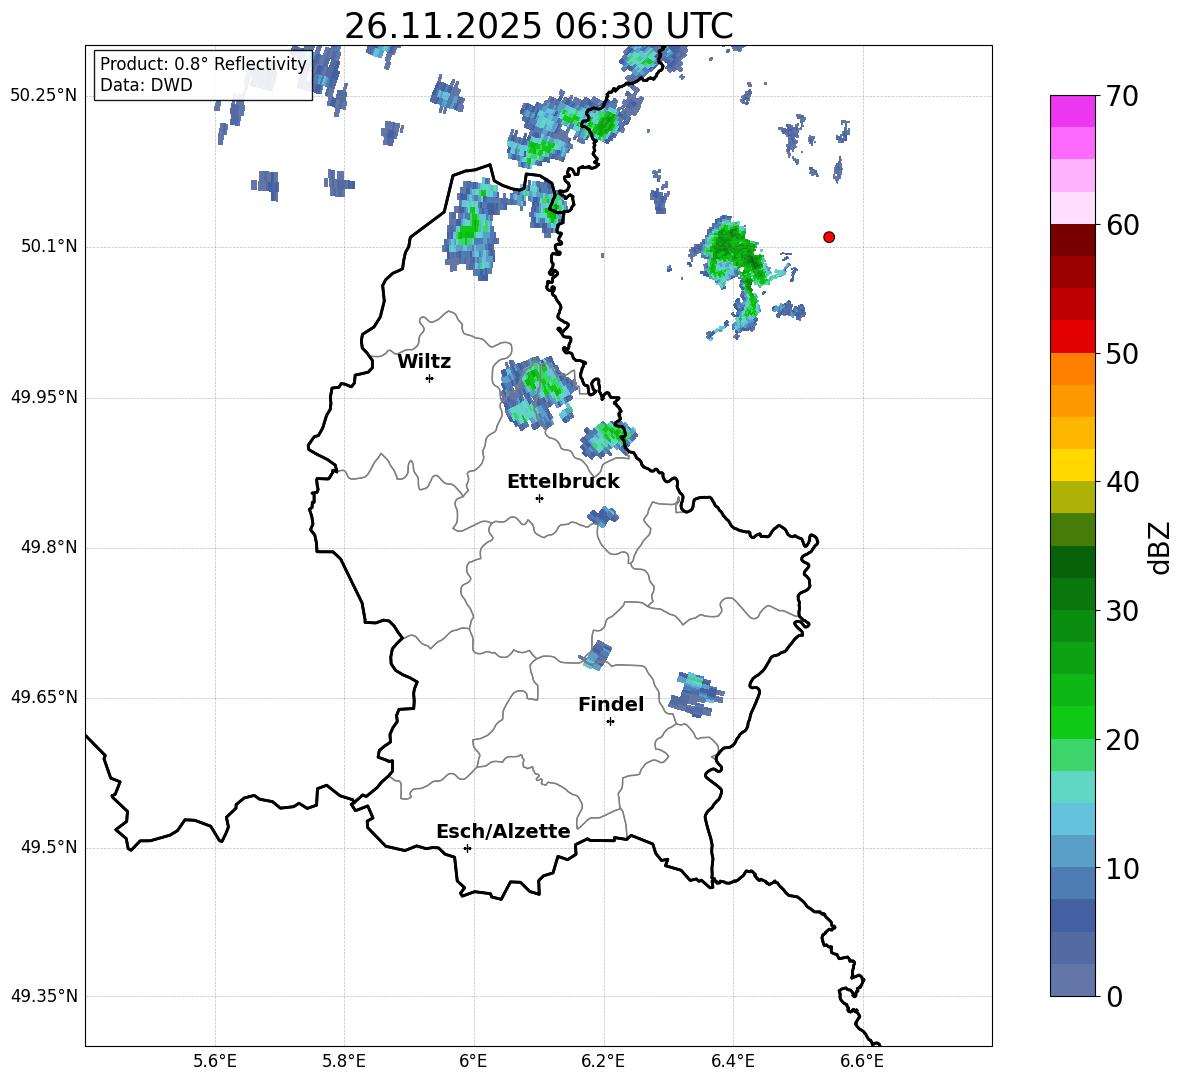Click the Esch/Alzette city label
Screen dimensions: 1184x1081
click(503, 831)
